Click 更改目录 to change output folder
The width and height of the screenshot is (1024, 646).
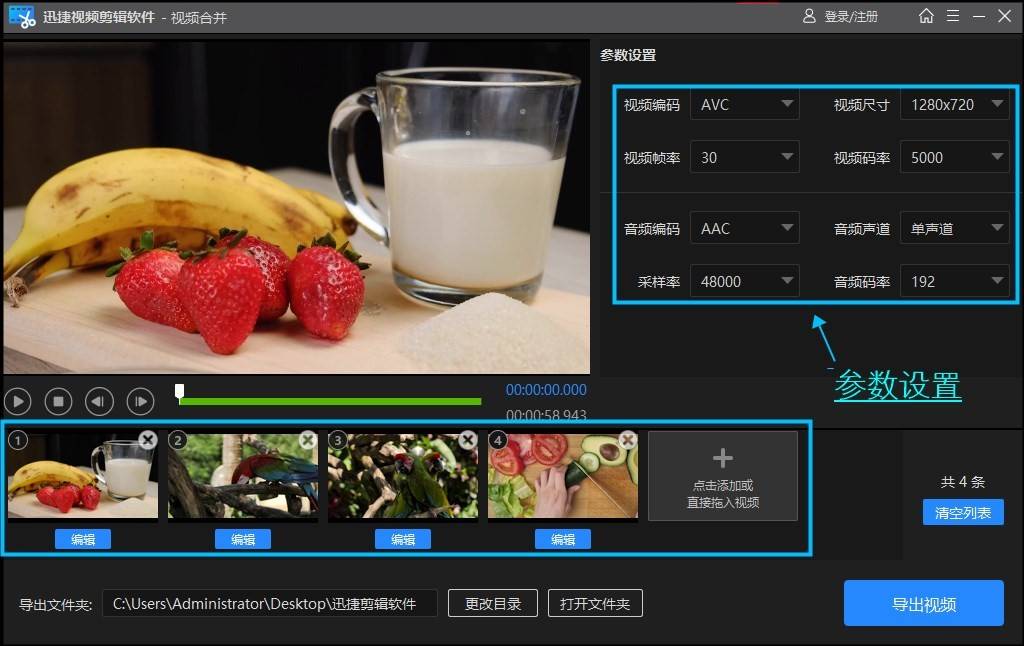tap(492, 603)
